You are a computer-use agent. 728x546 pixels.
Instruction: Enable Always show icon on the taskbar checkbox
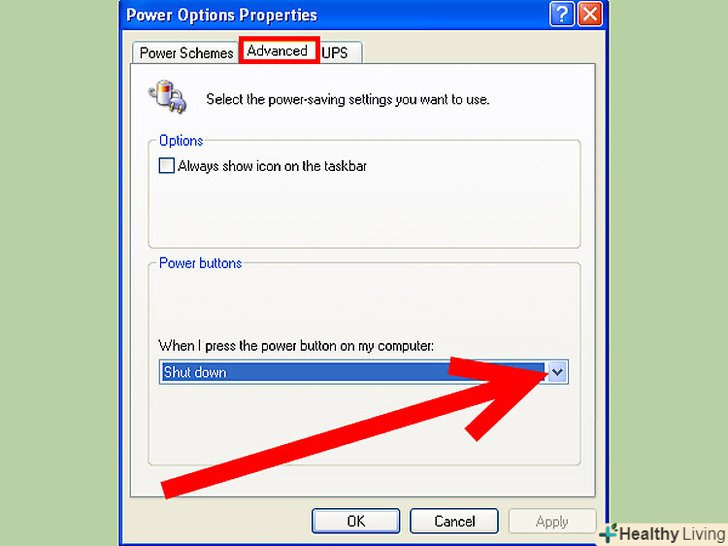point(166,166)
